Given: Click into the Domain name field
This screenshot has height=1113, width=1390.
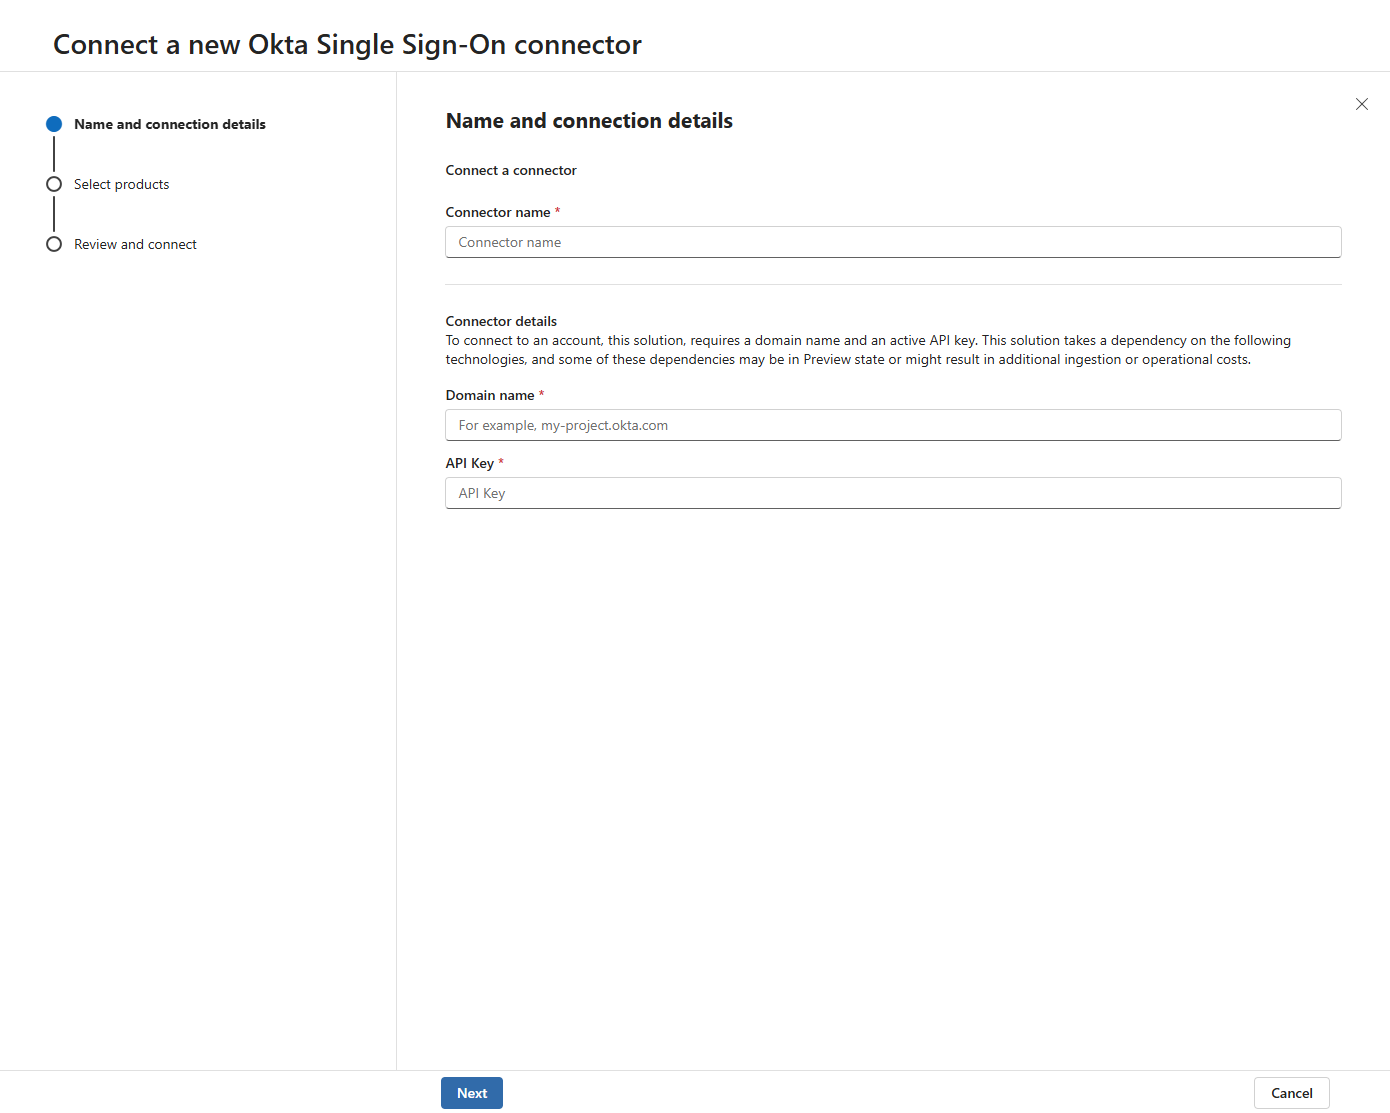Looking at the screenshot, I should (x=892, y=425).
